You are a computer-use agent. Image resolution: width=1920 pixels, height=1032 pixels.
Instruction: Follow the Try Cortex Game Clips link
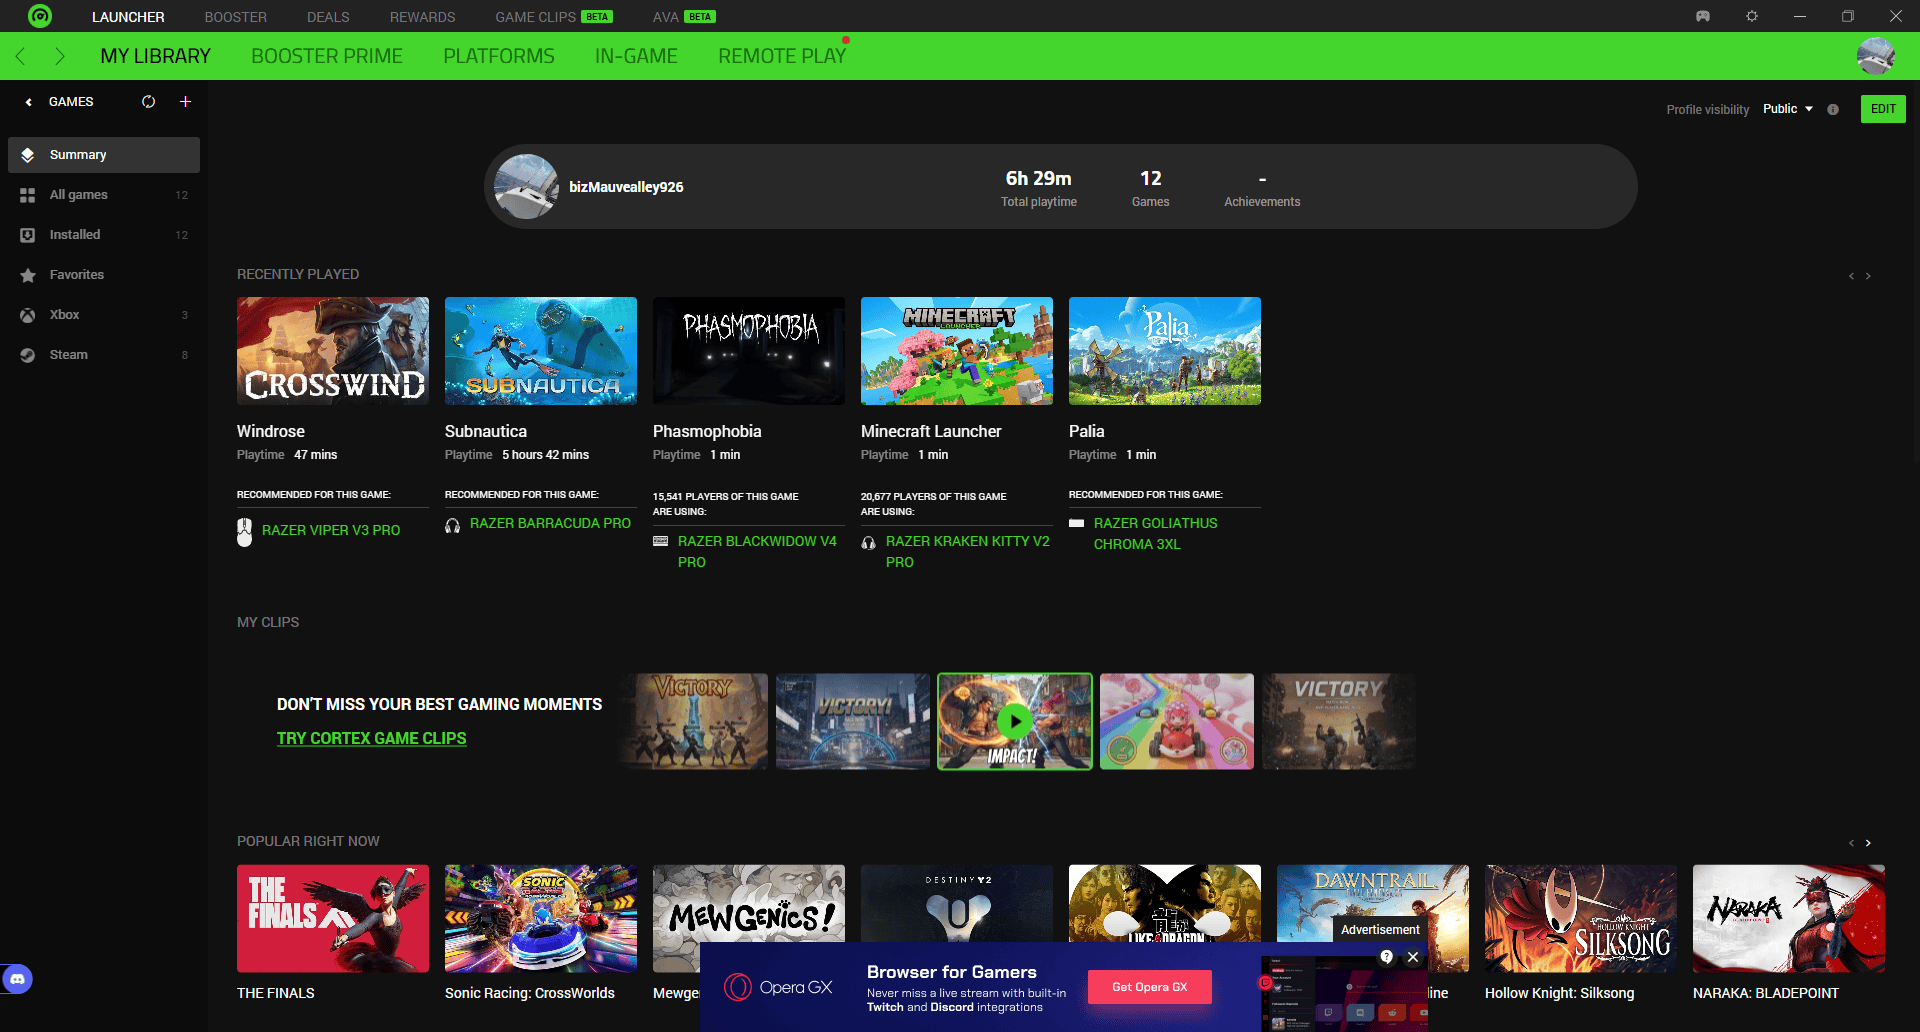click(371, 738)
